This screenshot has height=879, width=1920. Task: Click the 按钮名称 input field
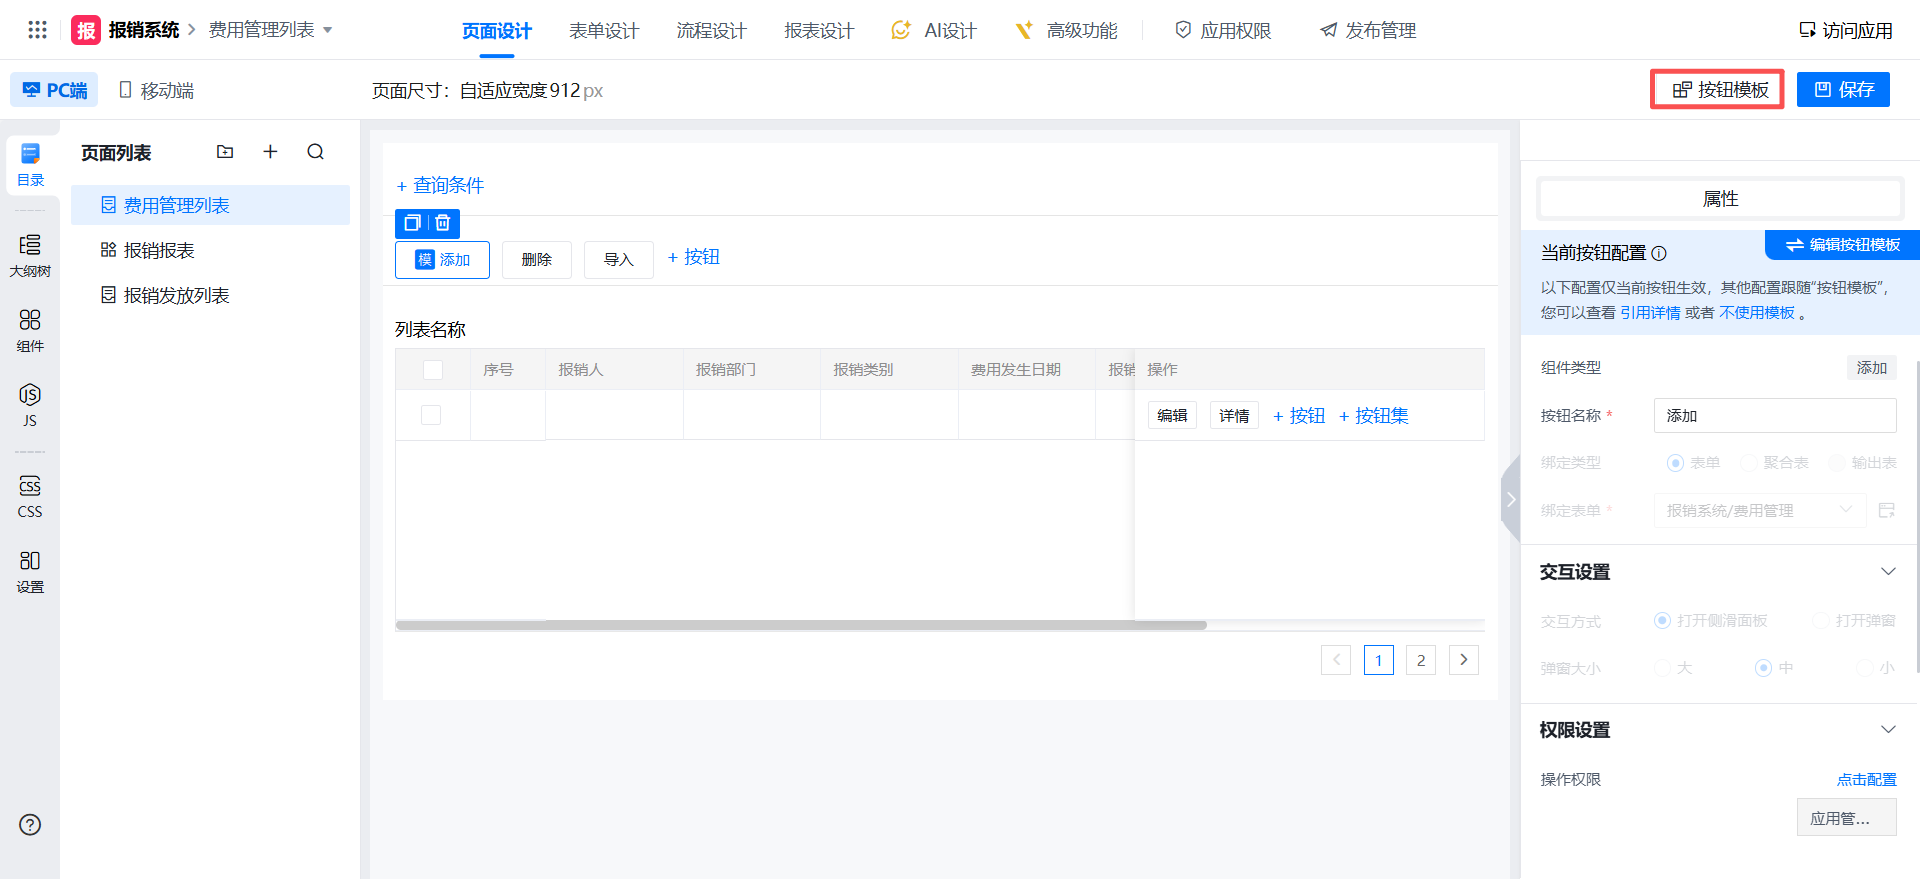tap(1774, 416)
